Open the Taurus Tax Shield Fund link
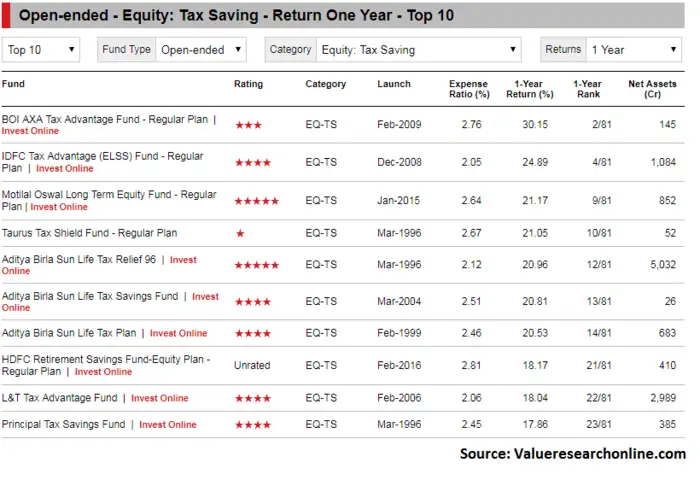The height and width of the screenshot is (486, 700). [x=89, y=233]
